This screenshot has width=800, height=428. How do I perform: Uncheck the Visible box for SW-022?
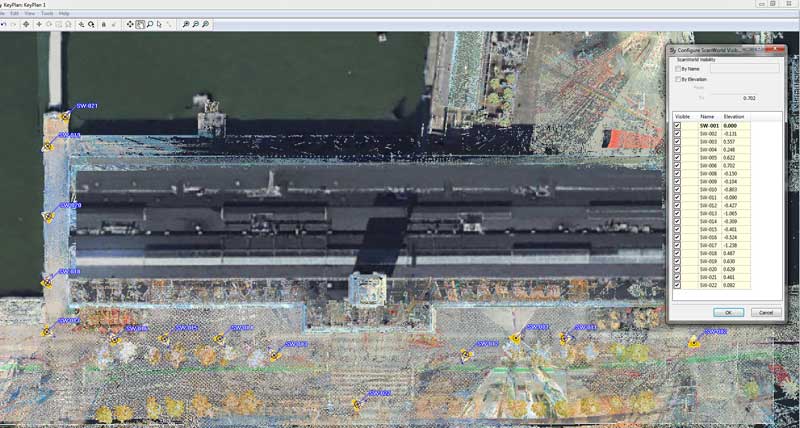[677, 285]
